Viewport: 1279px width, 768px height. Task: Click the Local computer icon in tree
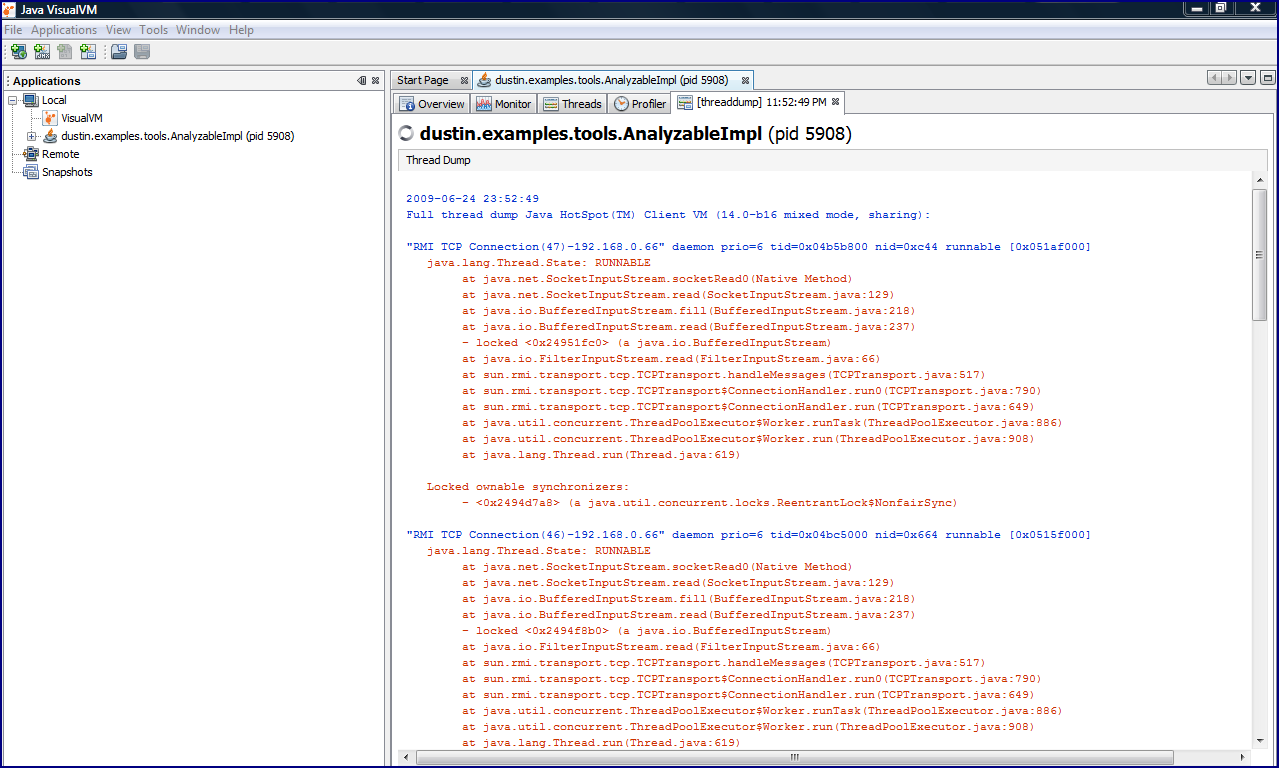(30, 100)
